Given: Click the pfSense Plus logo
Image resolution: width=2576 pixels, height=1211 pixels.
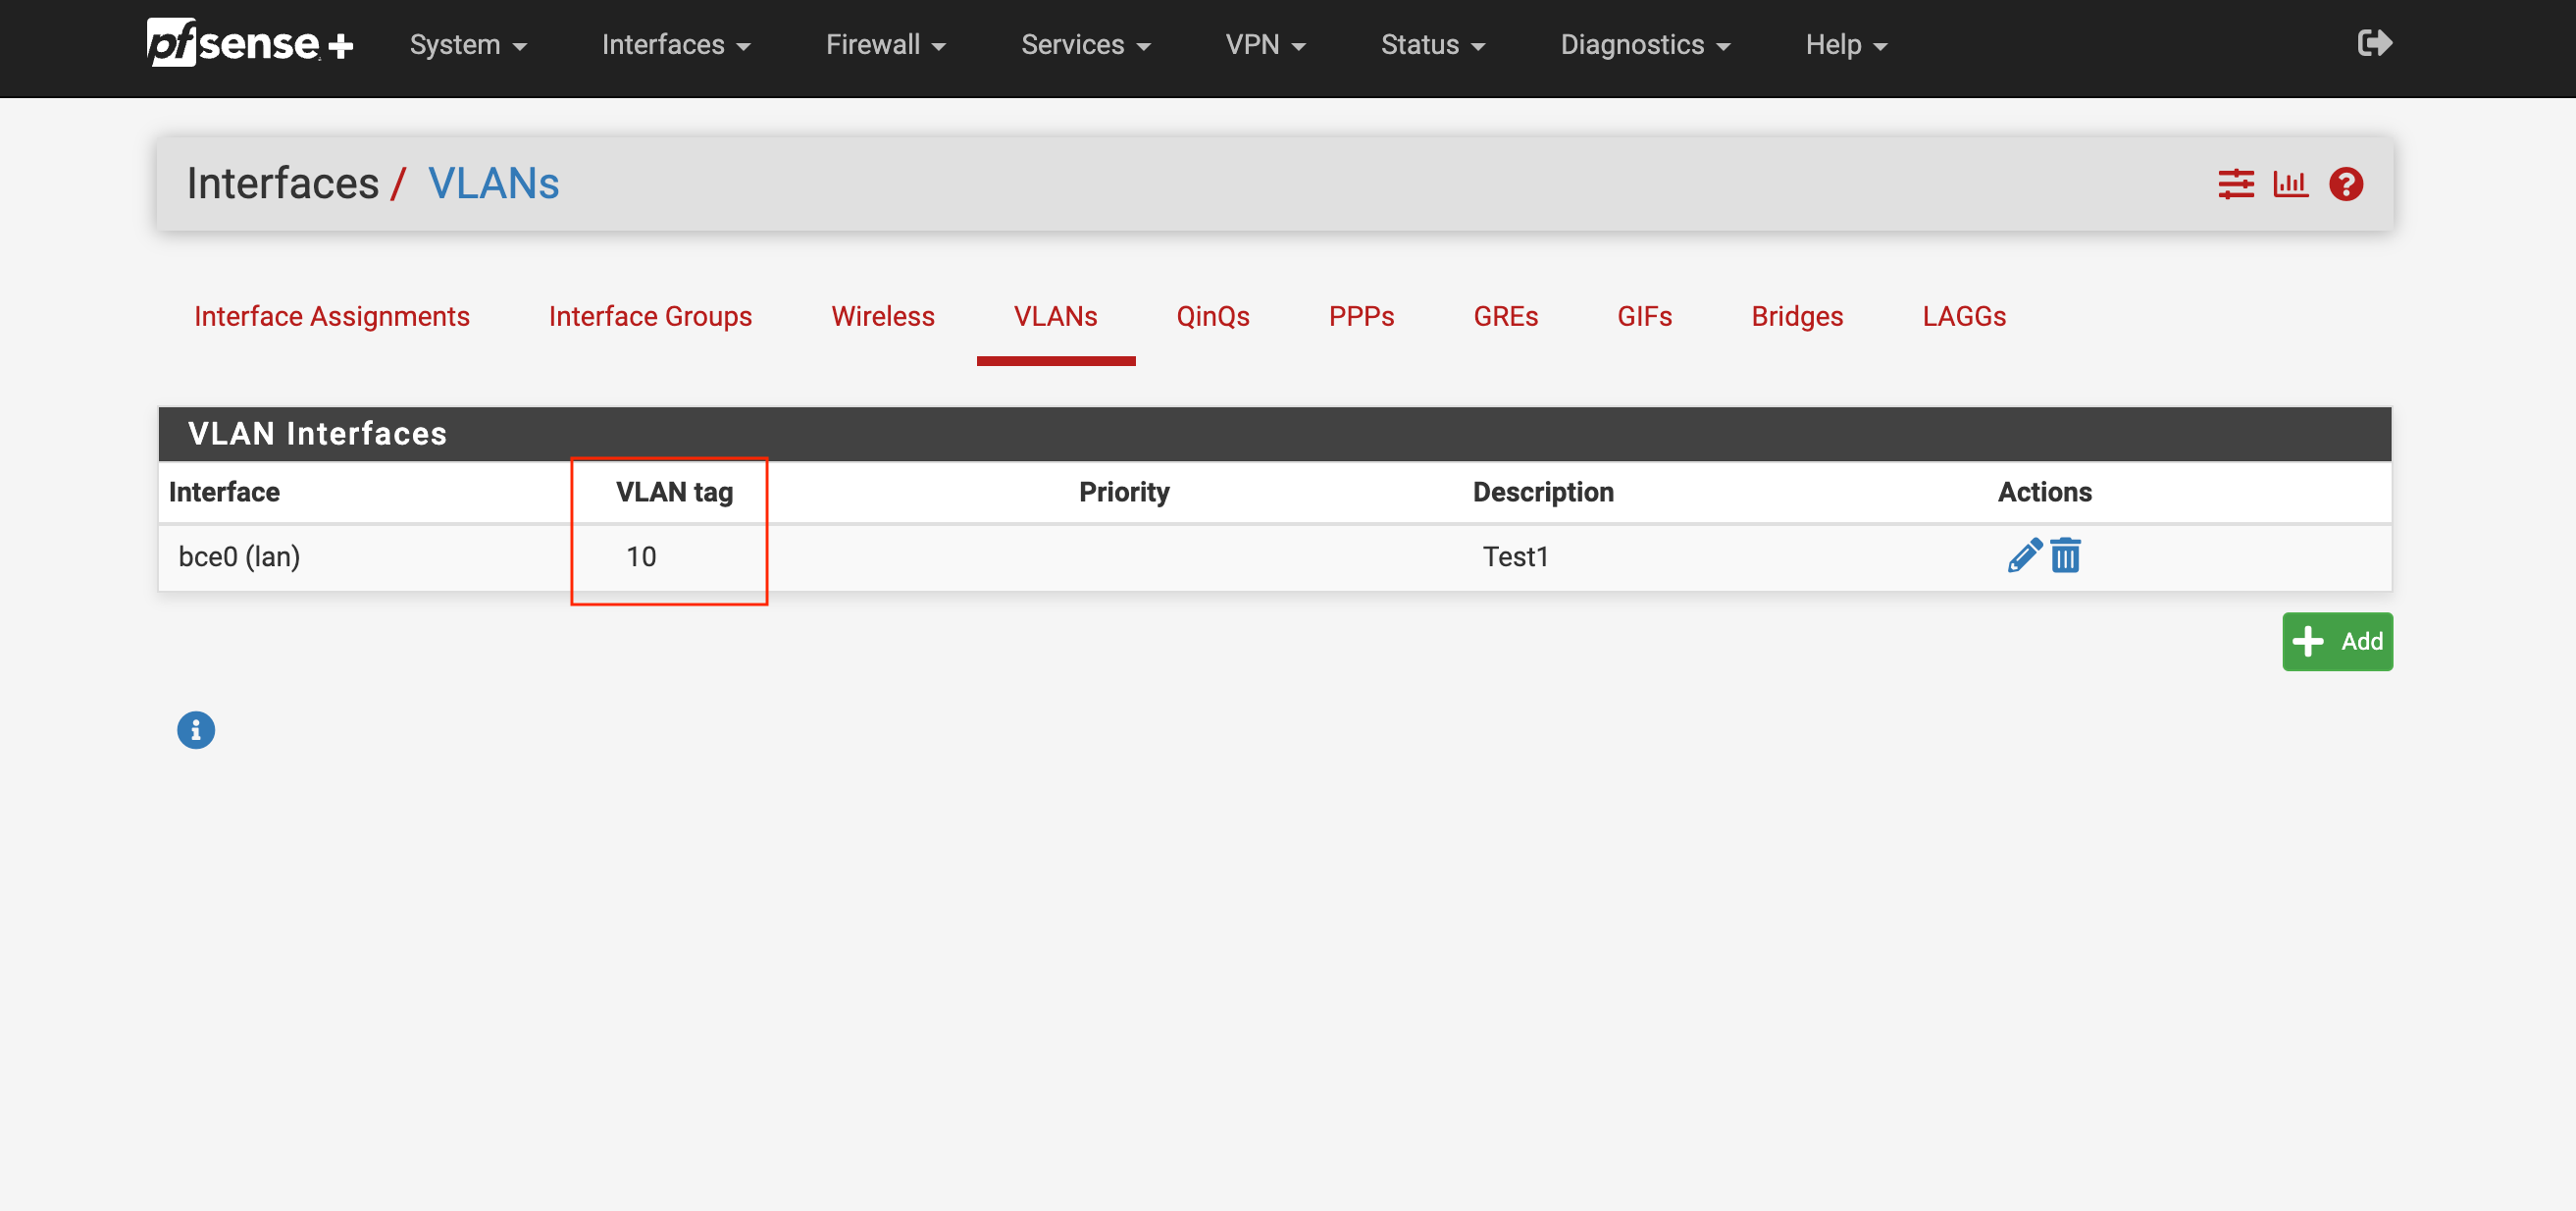Looking at the screenshot, I should (x=250, y=43).
